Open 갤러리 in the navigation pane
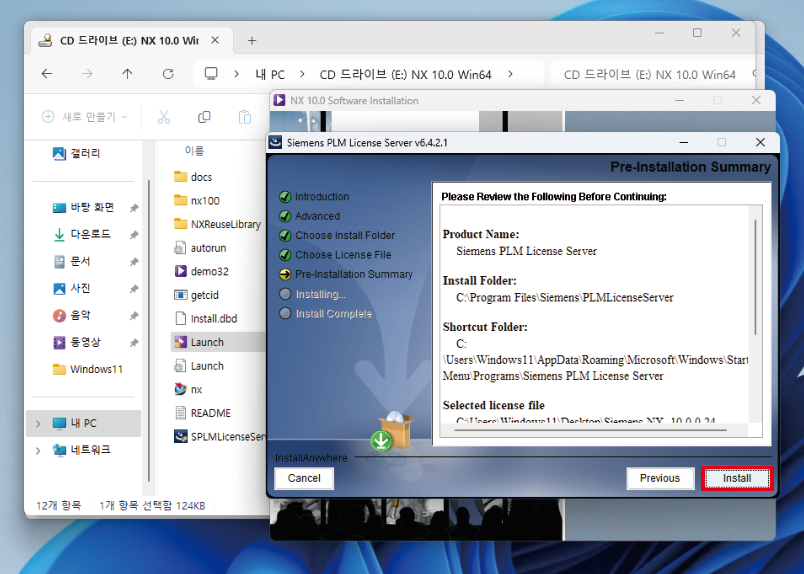 pos(77,153)
